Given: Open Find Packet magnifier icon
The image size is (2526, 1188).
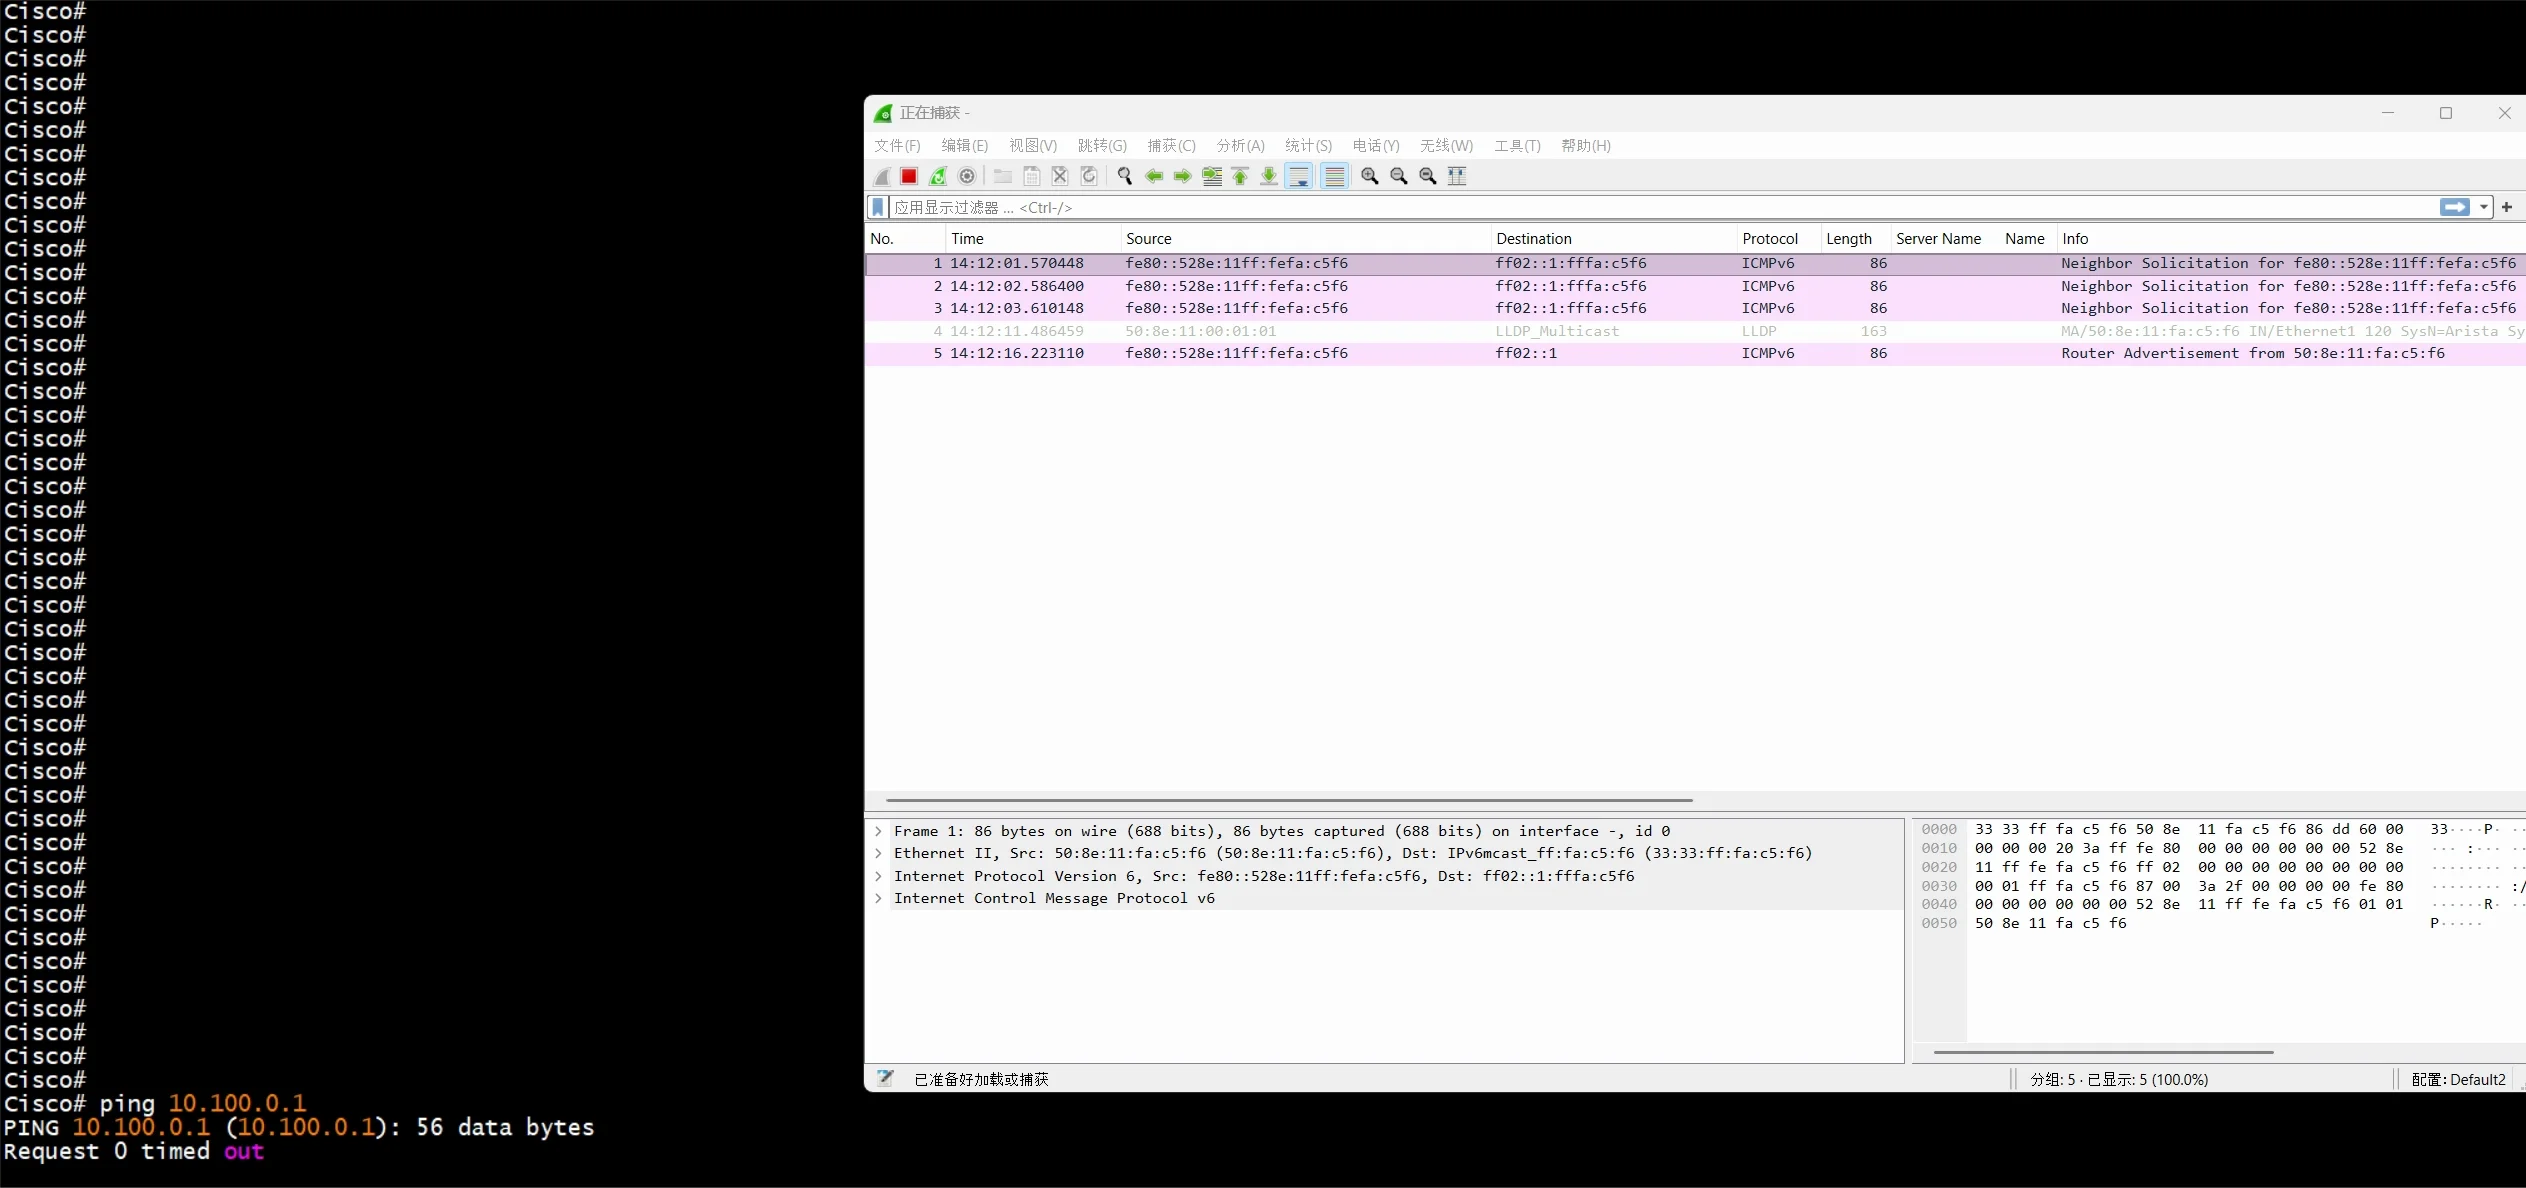Looking at the screenshot, I should coord(1125,177).
